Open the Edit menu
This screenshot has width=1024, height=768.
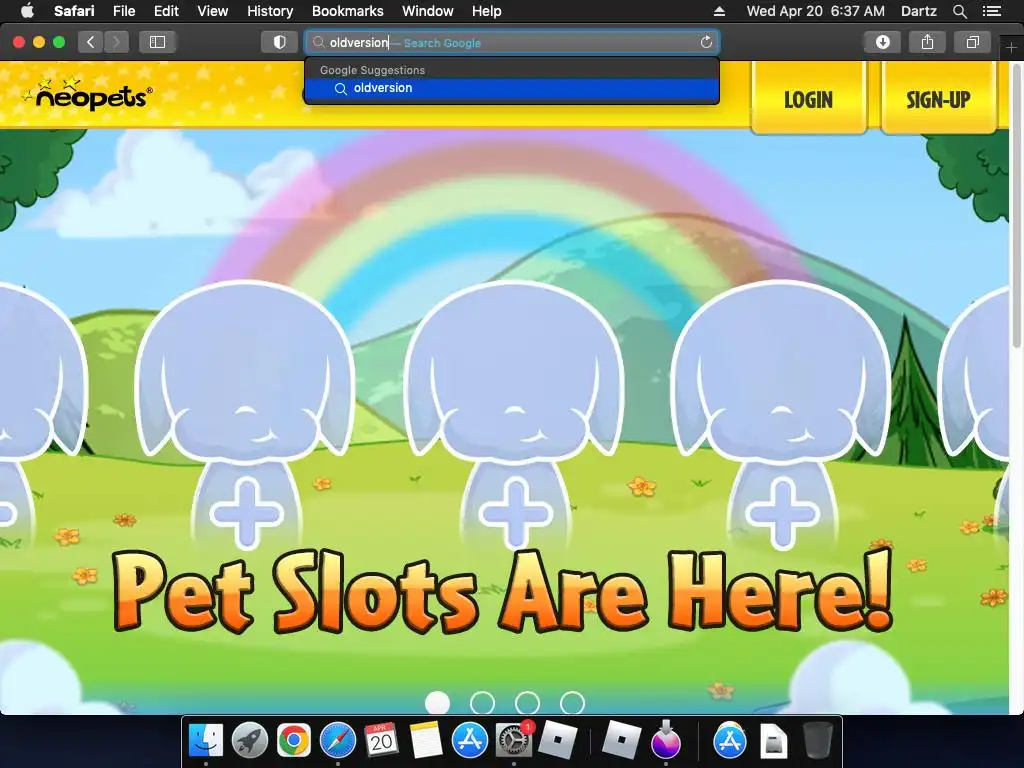[166, 11]
